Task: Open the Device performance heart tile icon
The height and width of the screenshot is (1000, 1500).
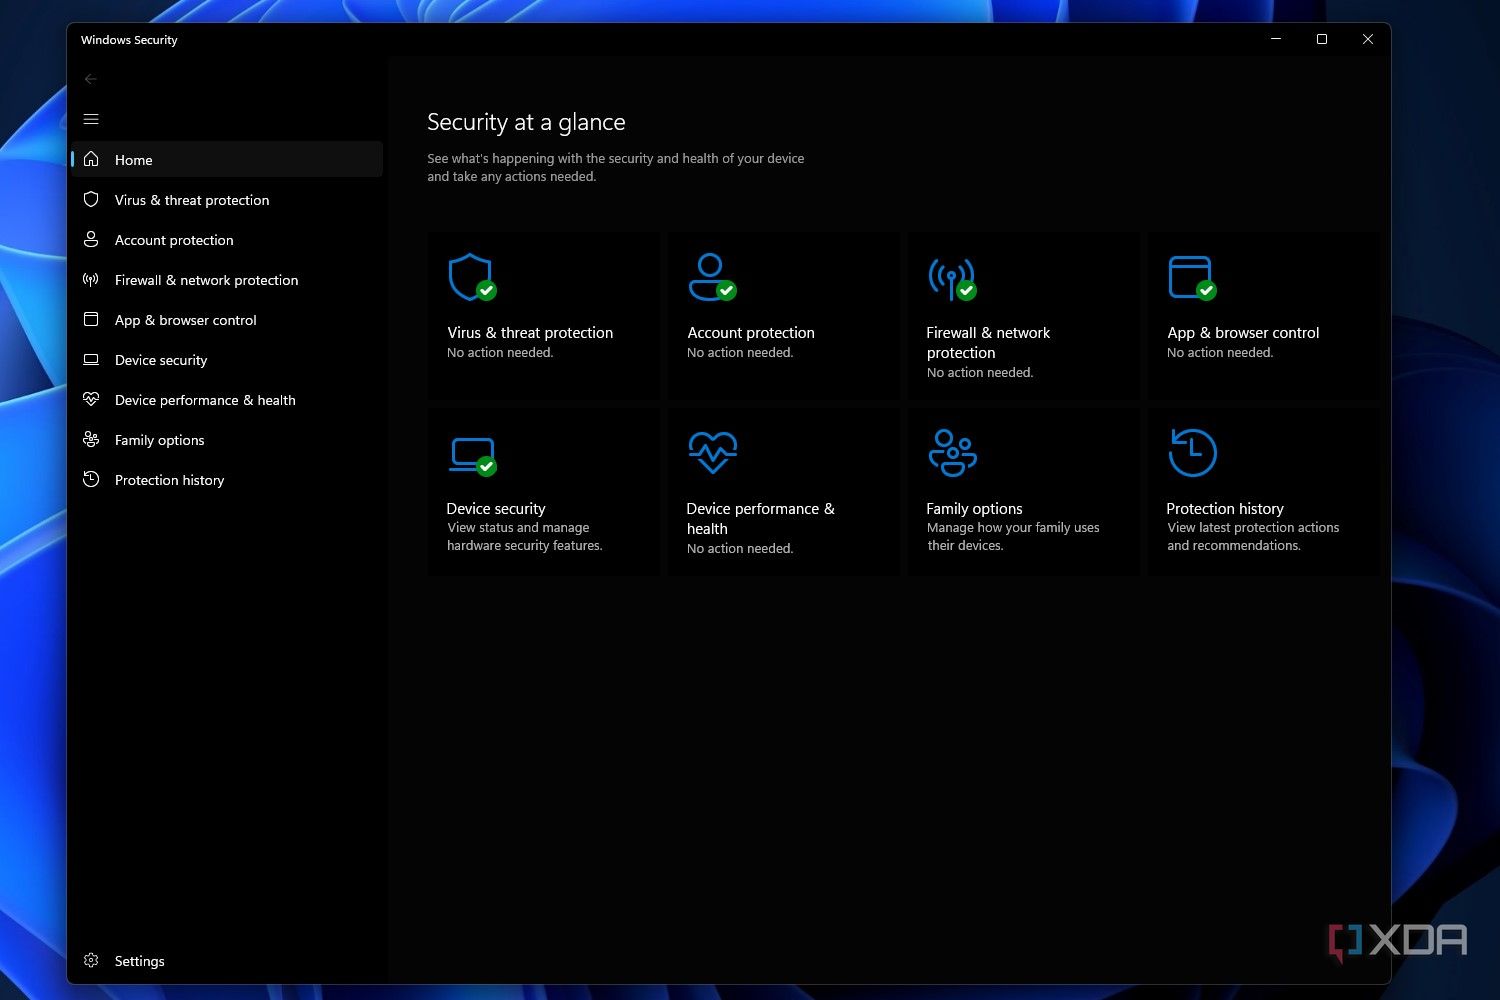Action: 712,453
